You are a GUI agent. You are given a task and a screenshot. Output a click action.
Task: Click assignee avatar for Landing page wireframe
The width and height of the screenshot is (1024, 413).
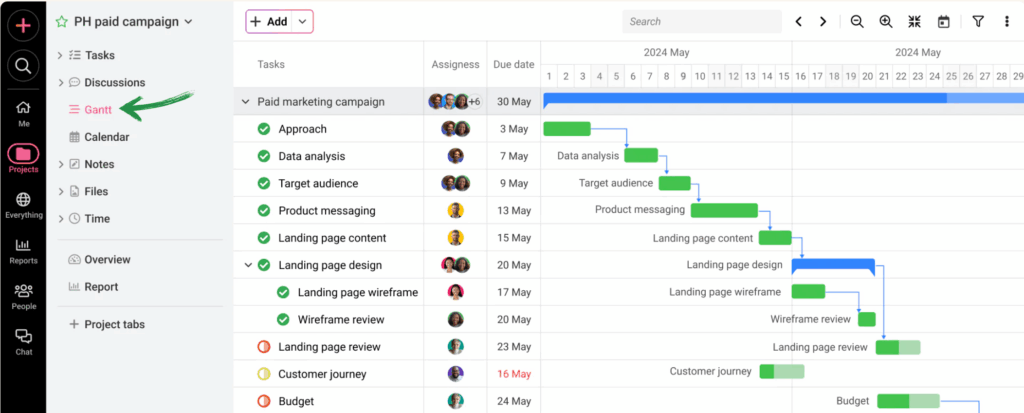(455, 292)
